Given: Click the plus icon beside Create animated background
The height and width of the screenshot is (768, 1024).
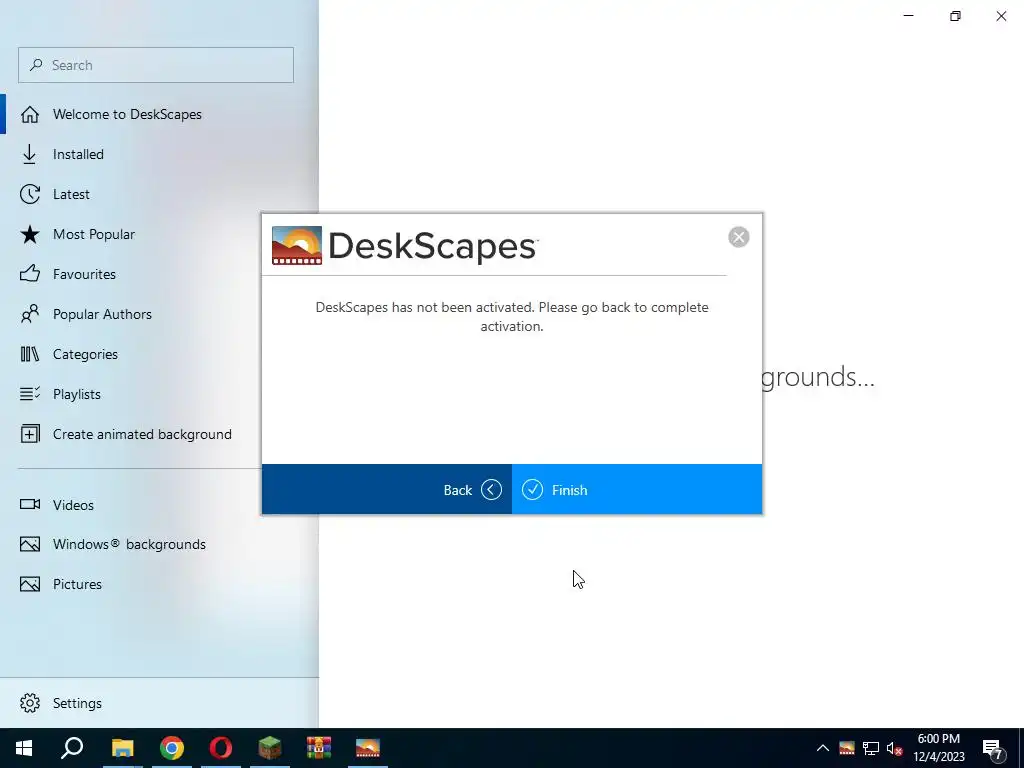Looking at the screenshot, I should click(x=29, y=434).
